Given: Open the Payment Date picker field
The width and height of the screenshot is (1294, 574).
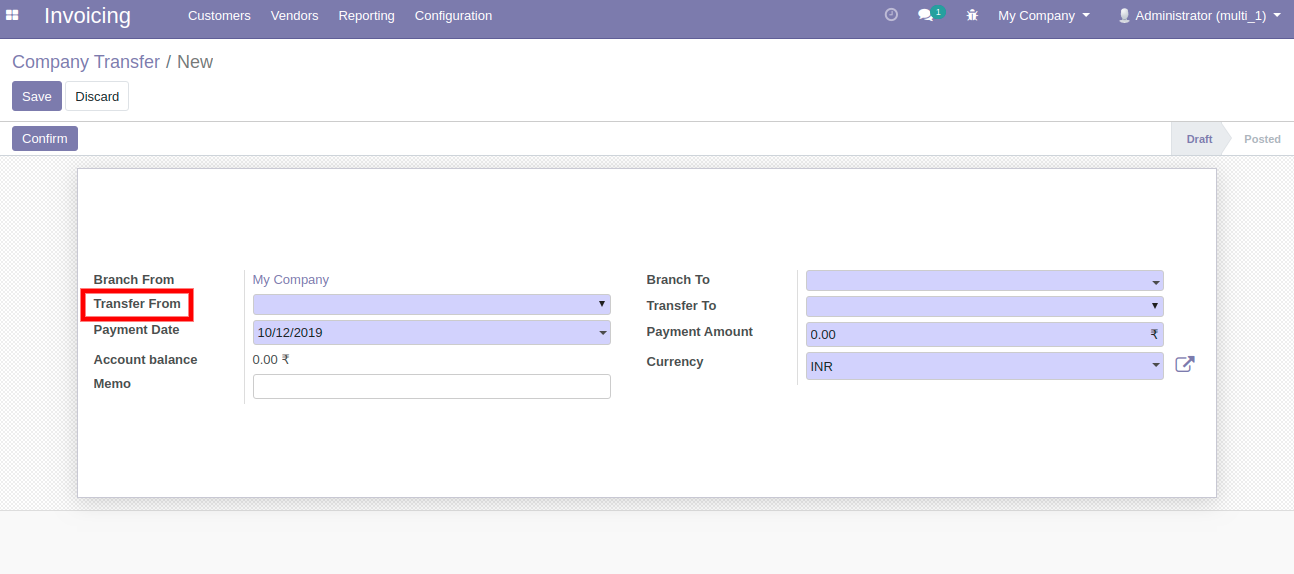Looking at the screenshot, I should [431, 333].
